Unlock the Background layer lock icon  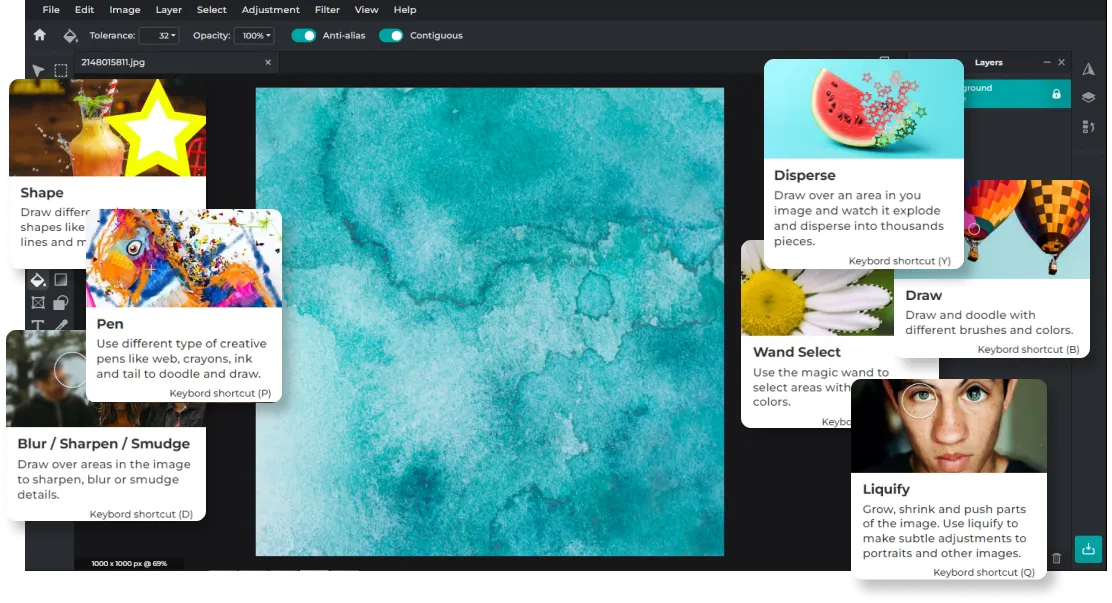coord(1056,94)
